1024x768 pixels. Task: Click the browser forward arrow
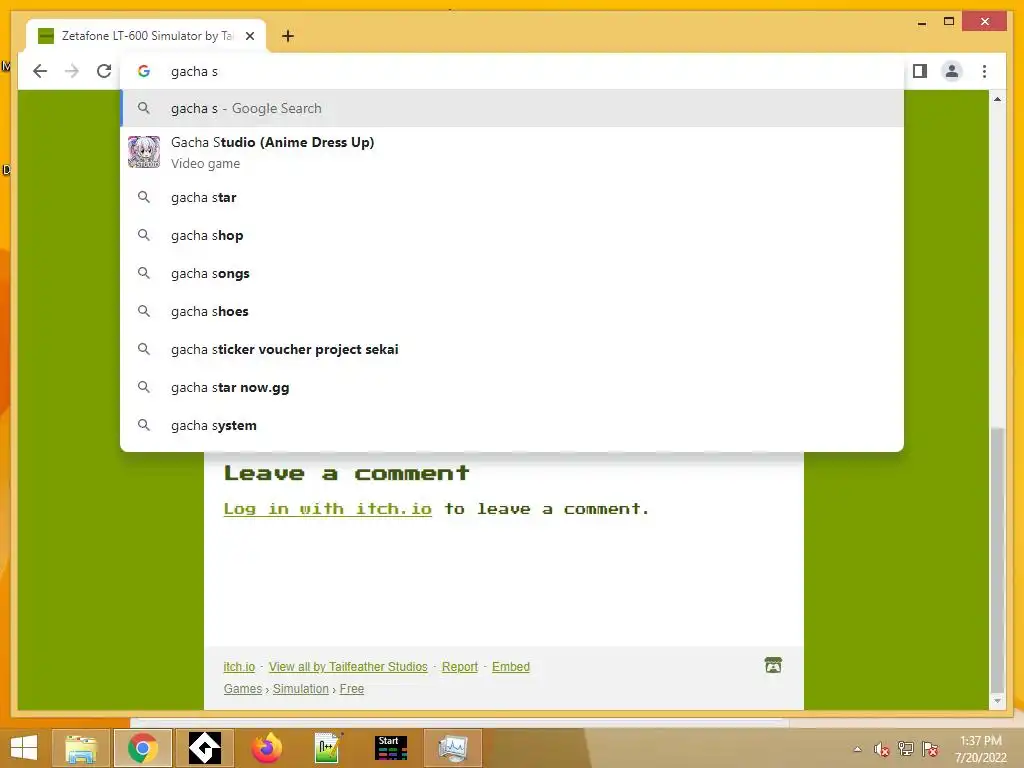[72, 71]
